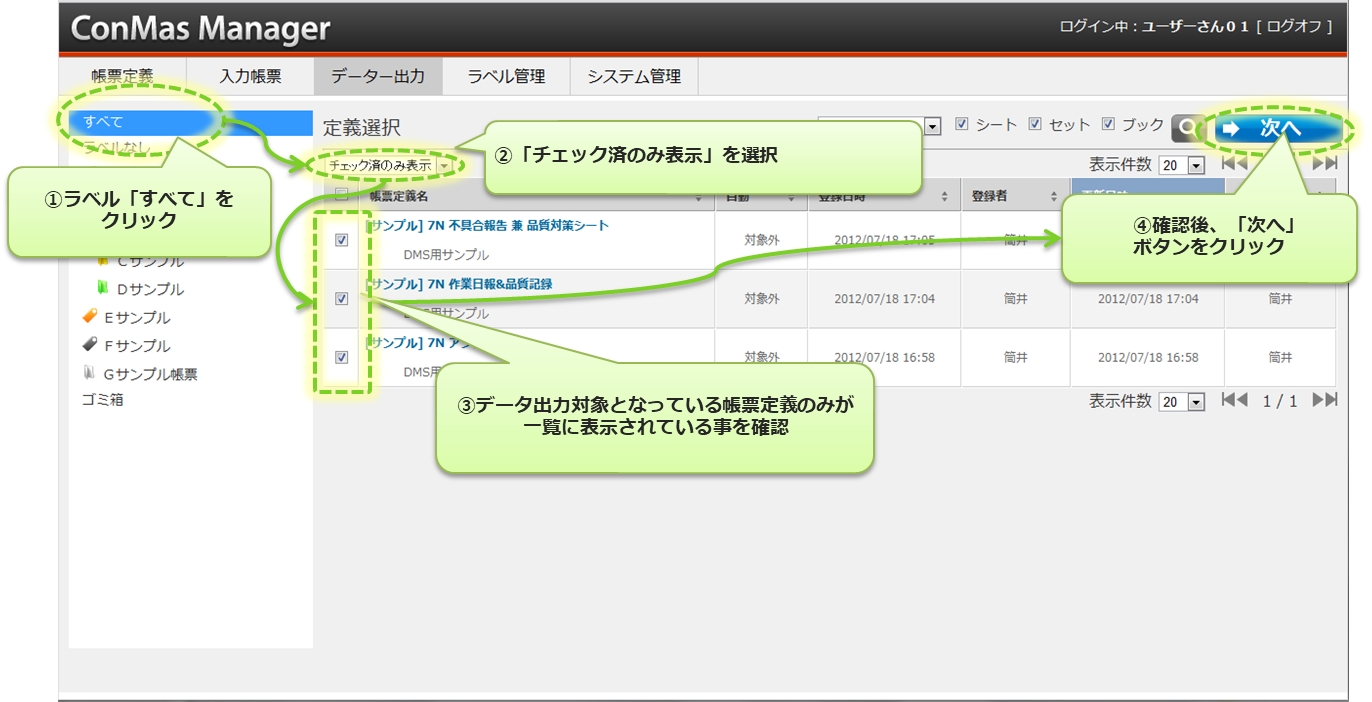Sort by the 登録日時 column arrows
This screenshot has width=1372, height=702.
[945, 197]
